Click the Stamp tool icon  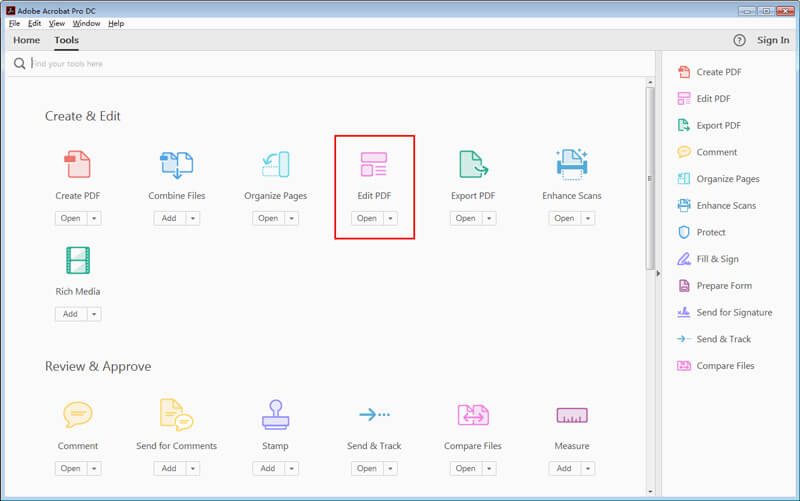(275, 414)
